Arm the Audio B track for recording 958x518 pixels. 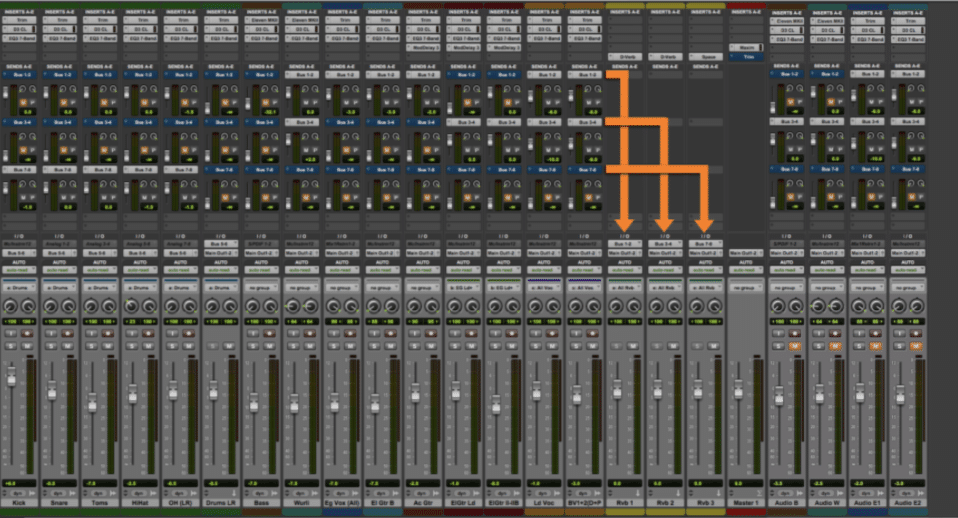click(794, 334)
